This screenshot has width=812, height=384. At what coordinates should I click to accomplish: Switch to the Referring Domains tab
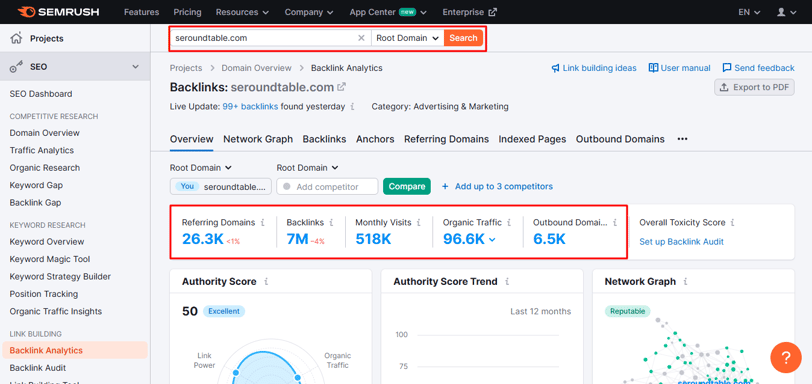[x=446, y=139]
